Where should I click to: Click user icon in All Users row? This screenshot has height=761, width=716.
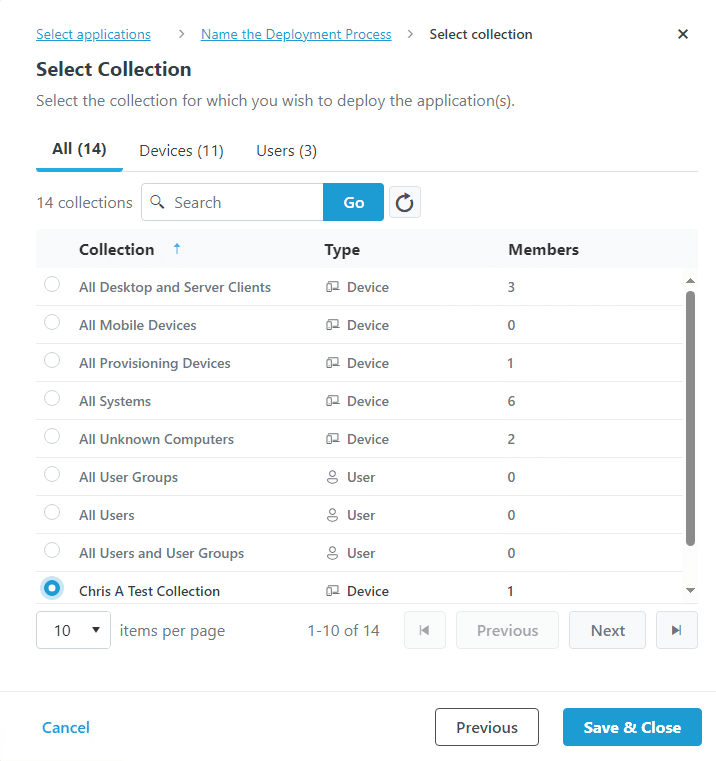pyautogui.click(x=333, y=515)
